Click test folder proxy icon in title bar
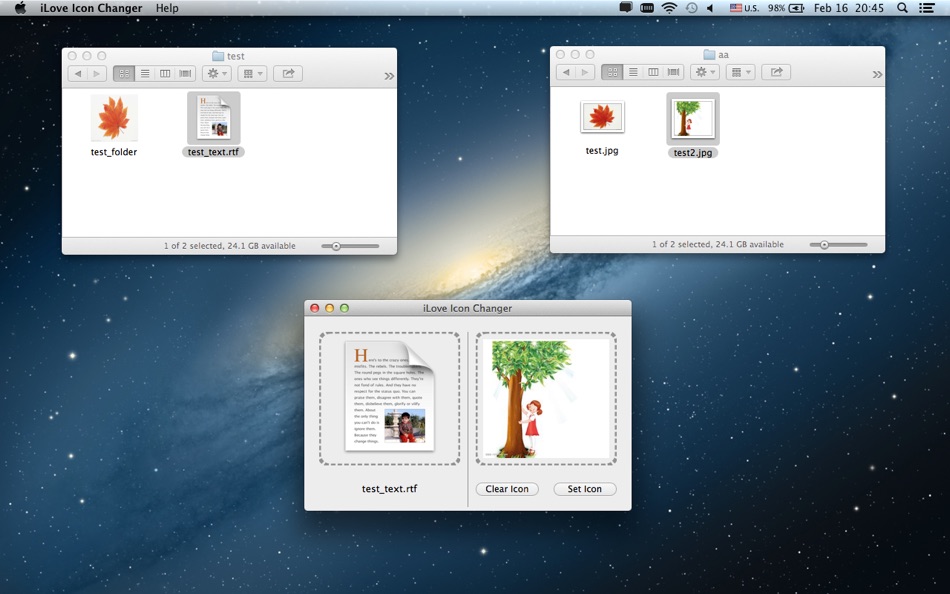Image resolution: width=950 pixels, height=594 pixels. point(218,56)
